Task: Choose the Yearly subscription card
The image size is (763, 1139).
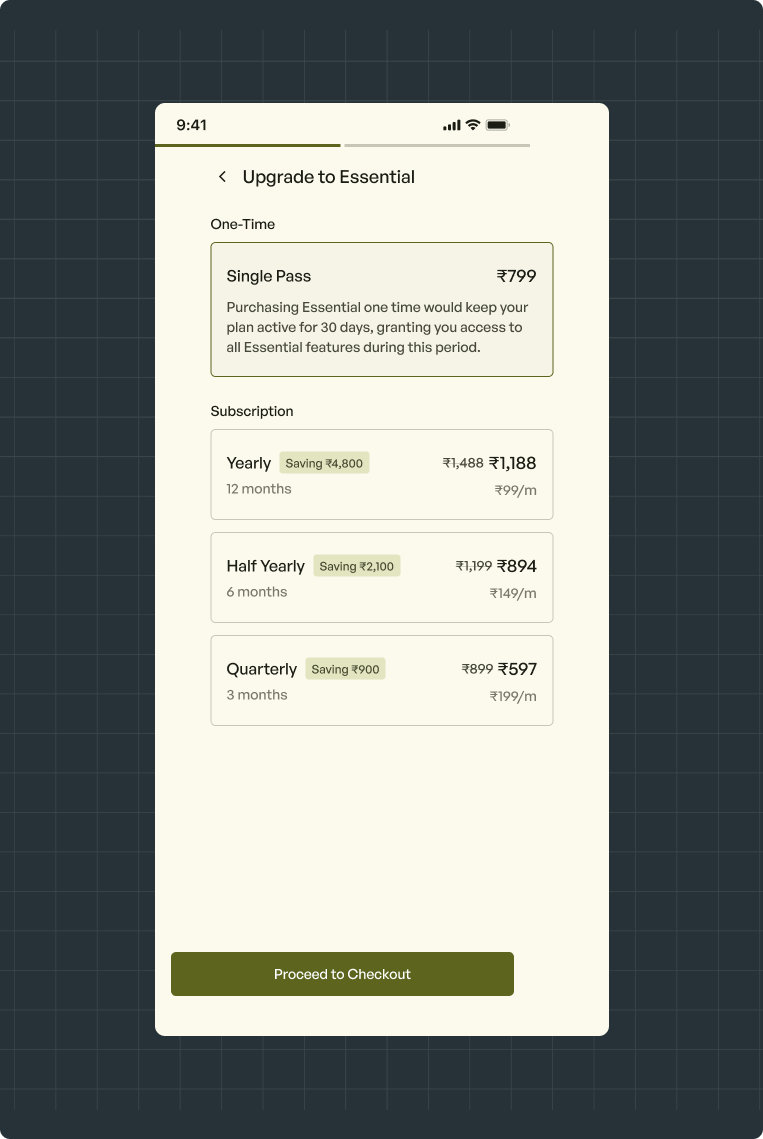Action: pos(382,474)
